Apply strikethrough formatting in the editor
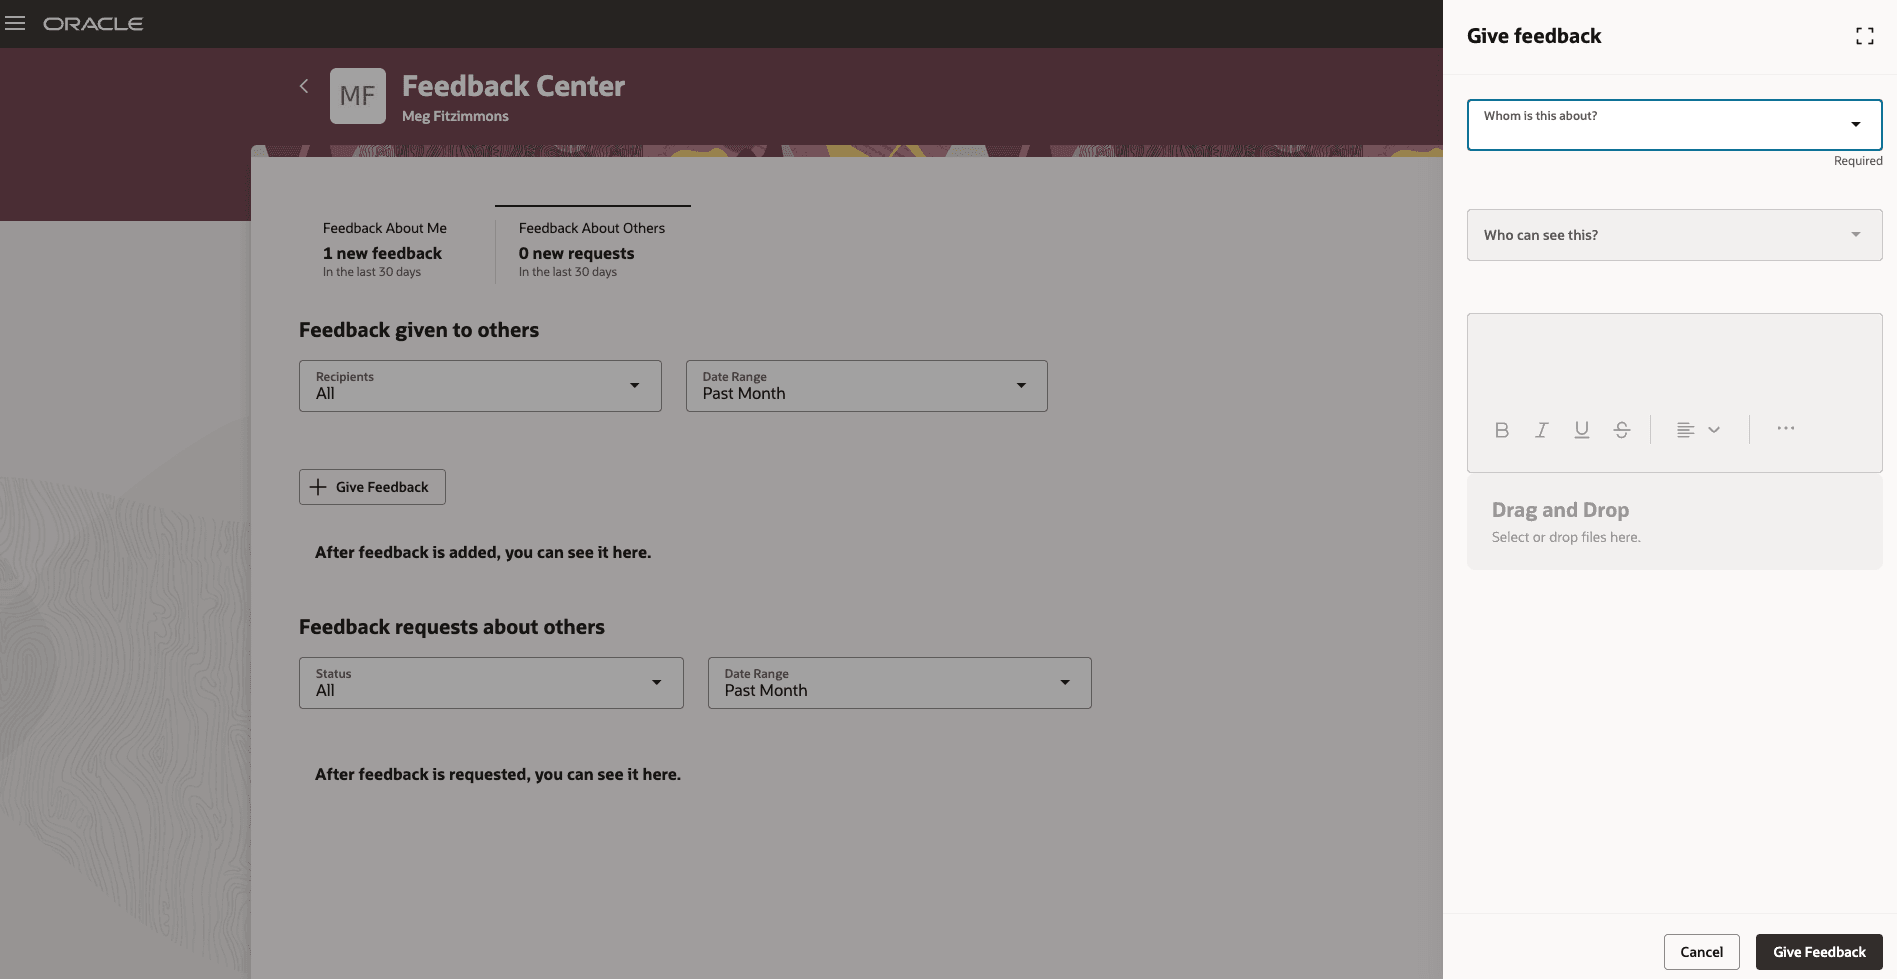Image resolution: width=1897 pixels, height=979 pixels. (x=1621, y=429)
